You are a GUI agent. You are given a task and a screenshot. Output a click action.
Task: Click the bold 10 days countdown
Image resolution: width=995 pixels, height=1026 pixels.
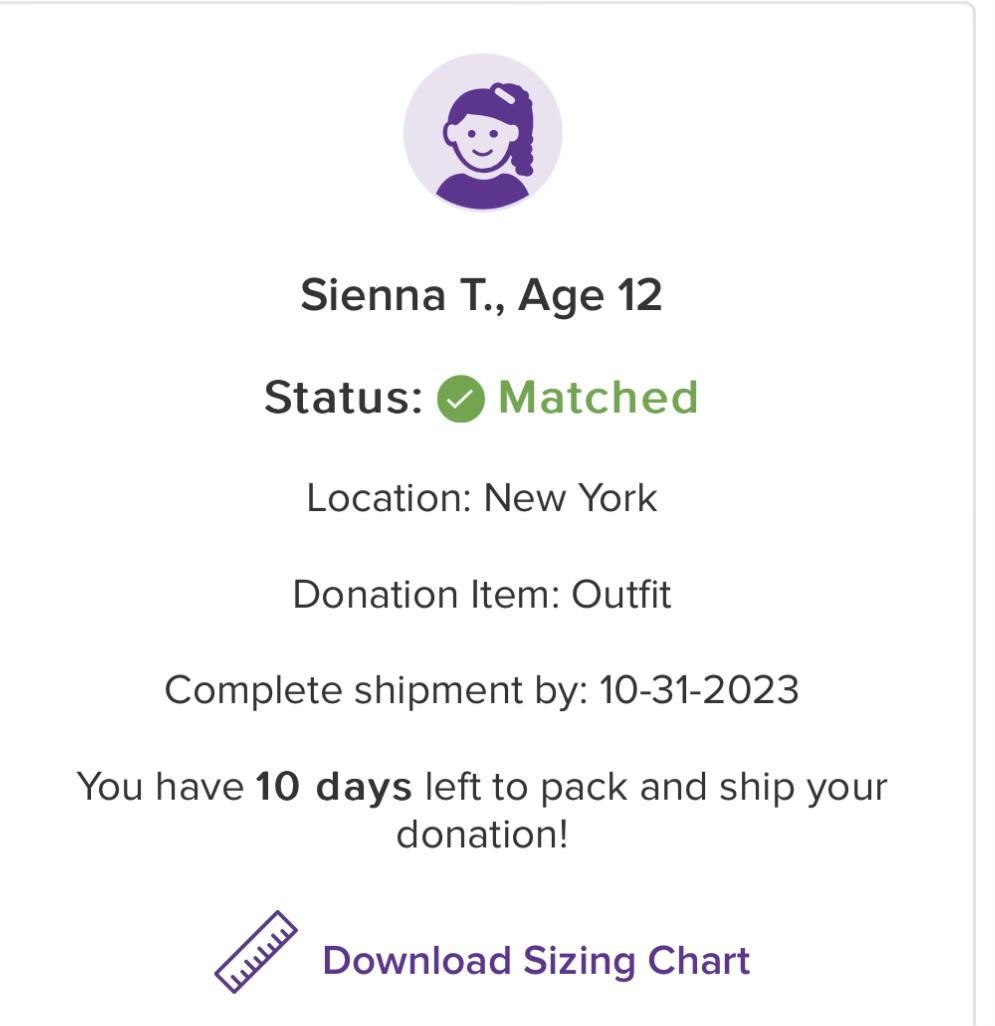(x=333, y=787)
